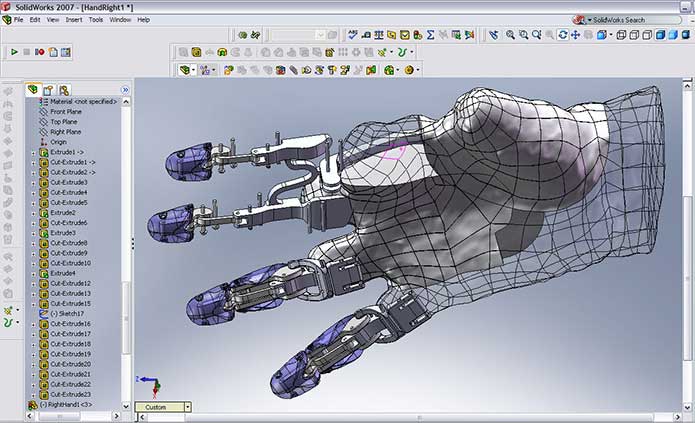
Task: Click the Previous View icon
Action: [x=494, y=35]
